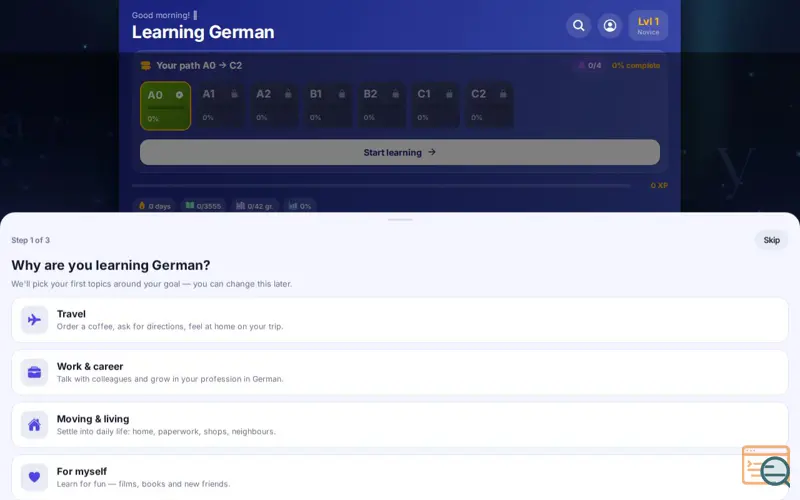Click the 0% complete label

pos(636,65)
